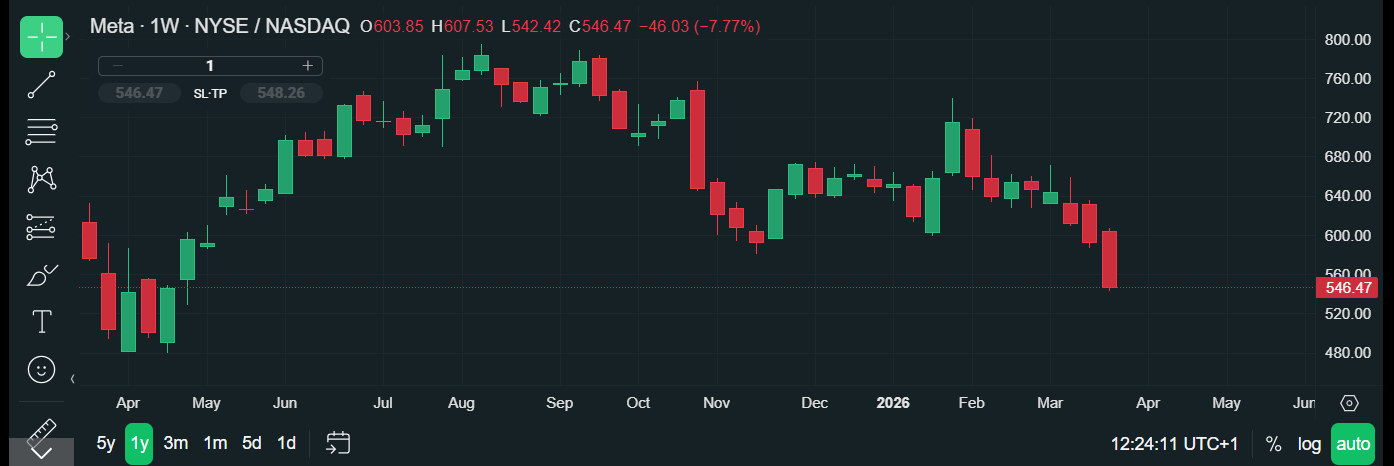Switch to the 5y time range
Screen dimensions: 1394x466
(x=105, y=444)
